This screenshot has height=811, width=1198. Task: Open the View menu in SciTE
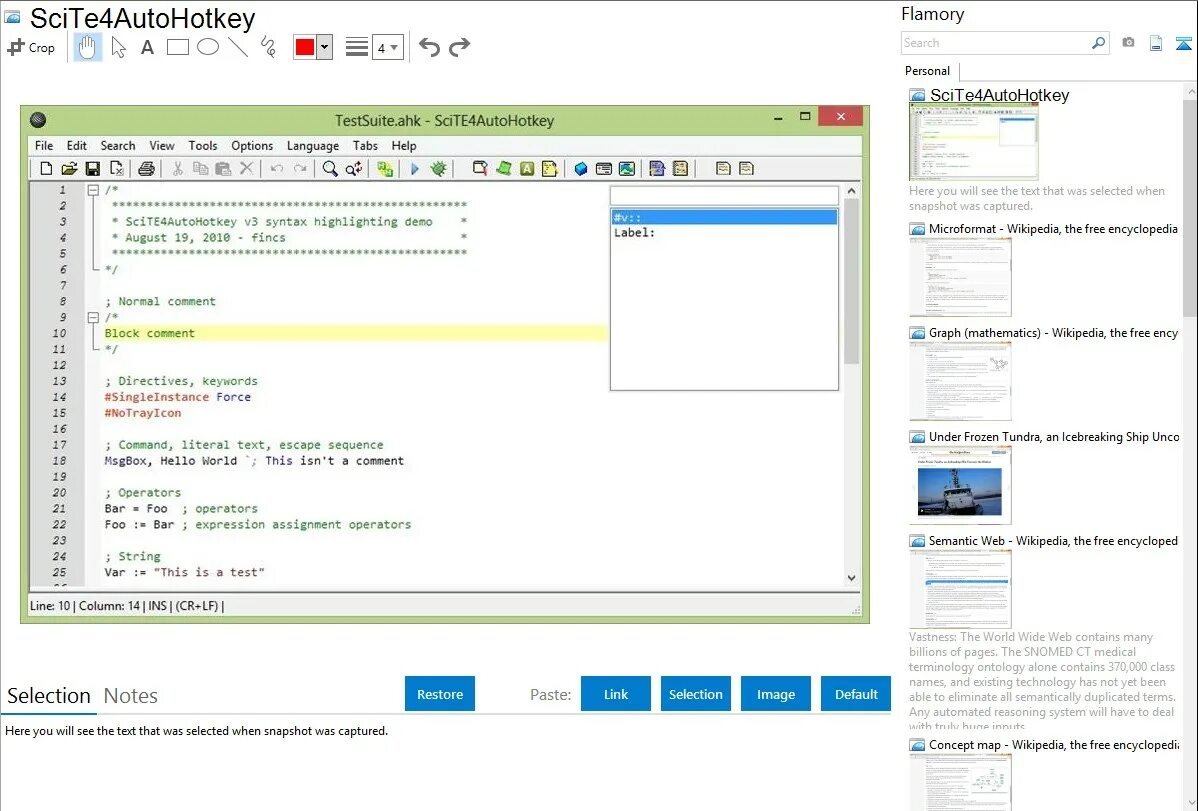(161, 145)
